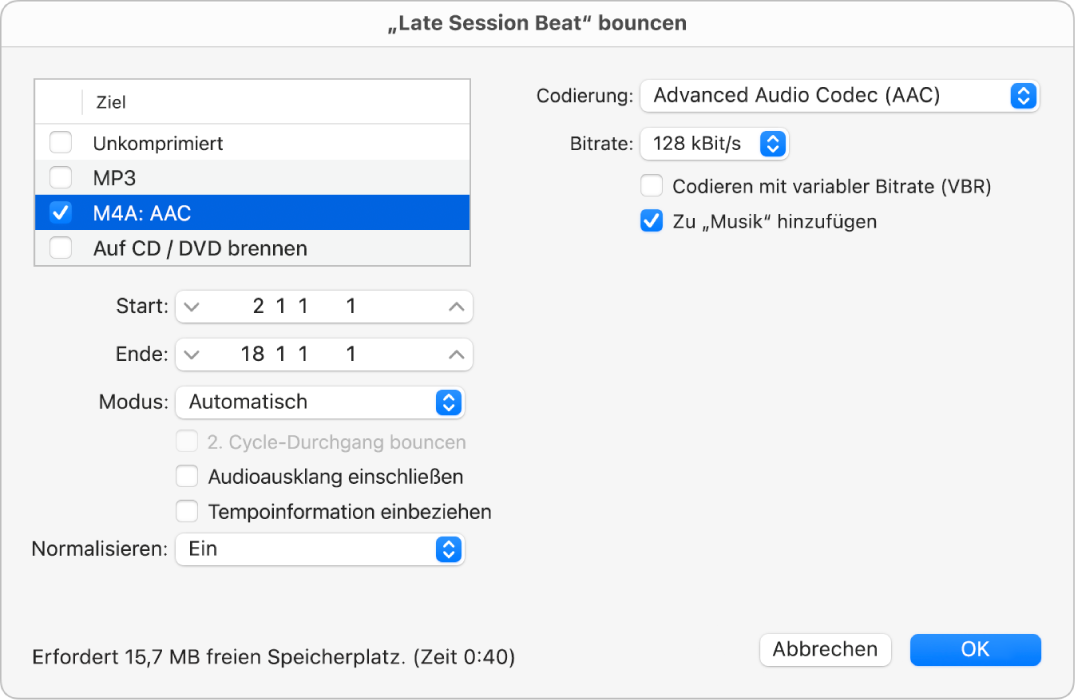
Task: Increment the Ende value with the up arrow
Action: pyautogui.click(x=456, y=354)
